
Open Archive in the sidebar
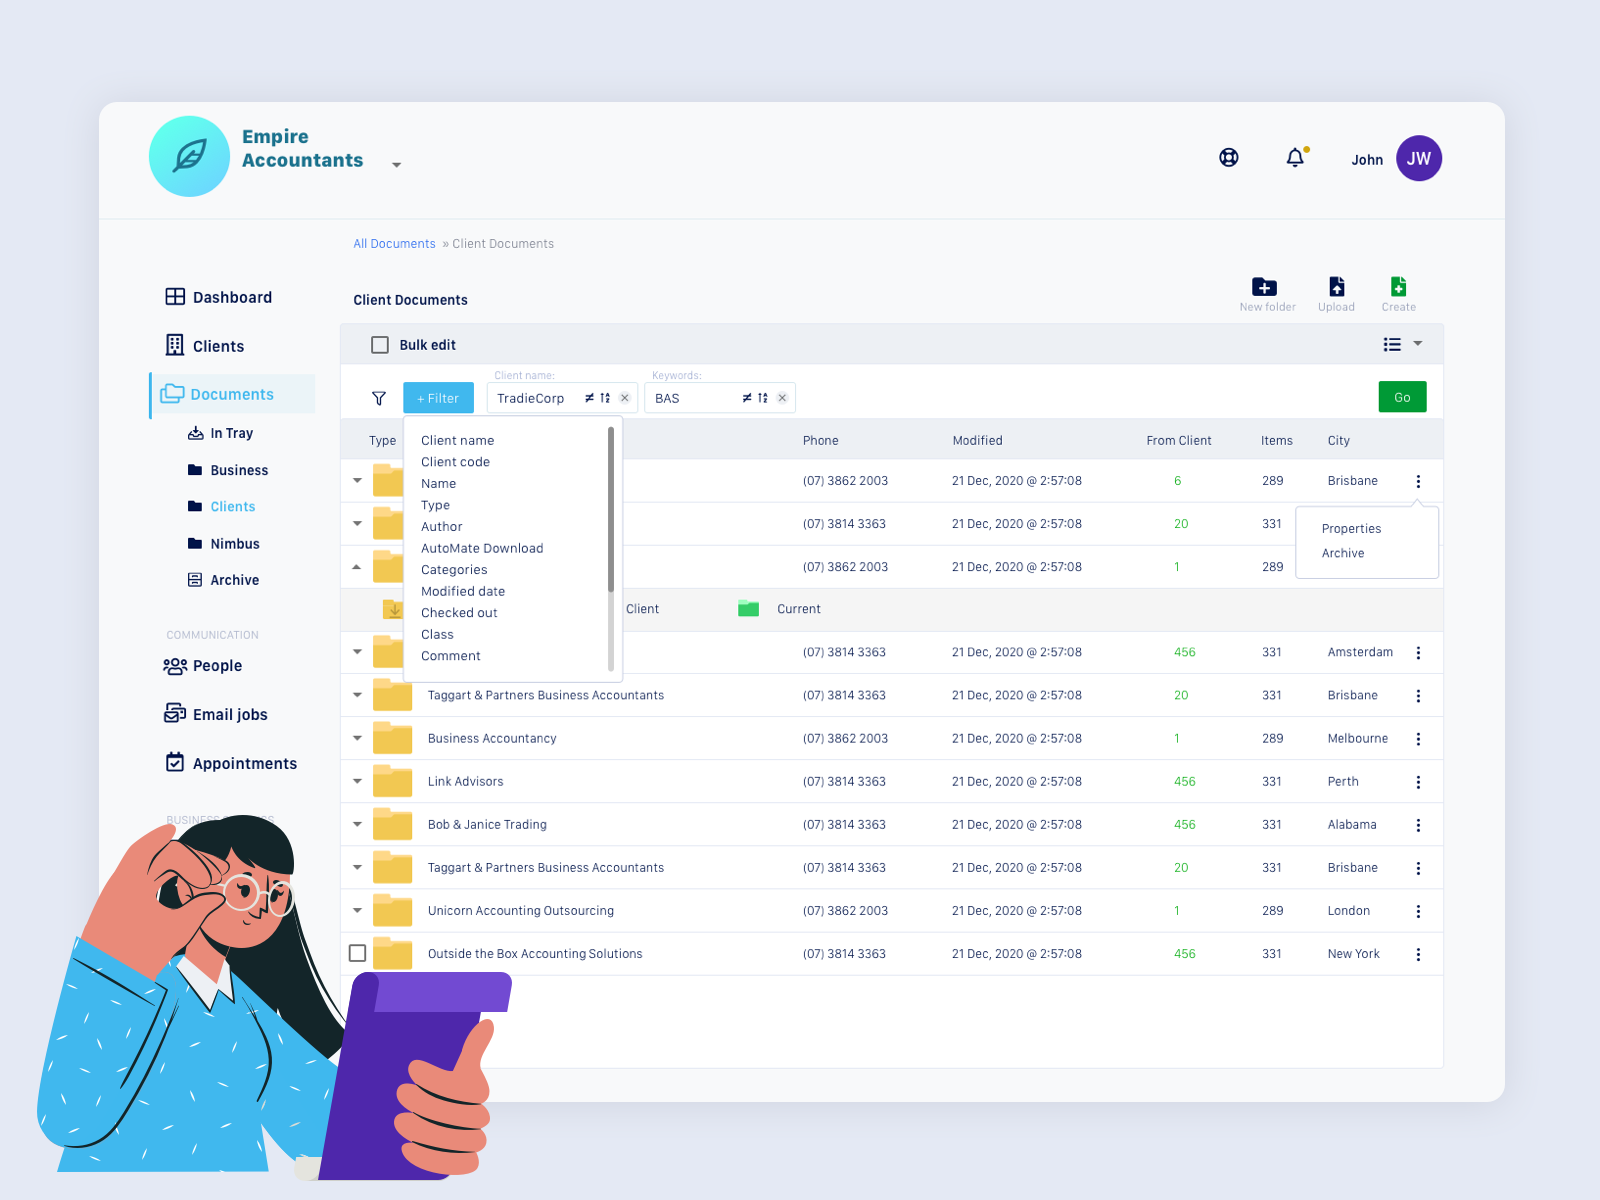coord(224,580)
